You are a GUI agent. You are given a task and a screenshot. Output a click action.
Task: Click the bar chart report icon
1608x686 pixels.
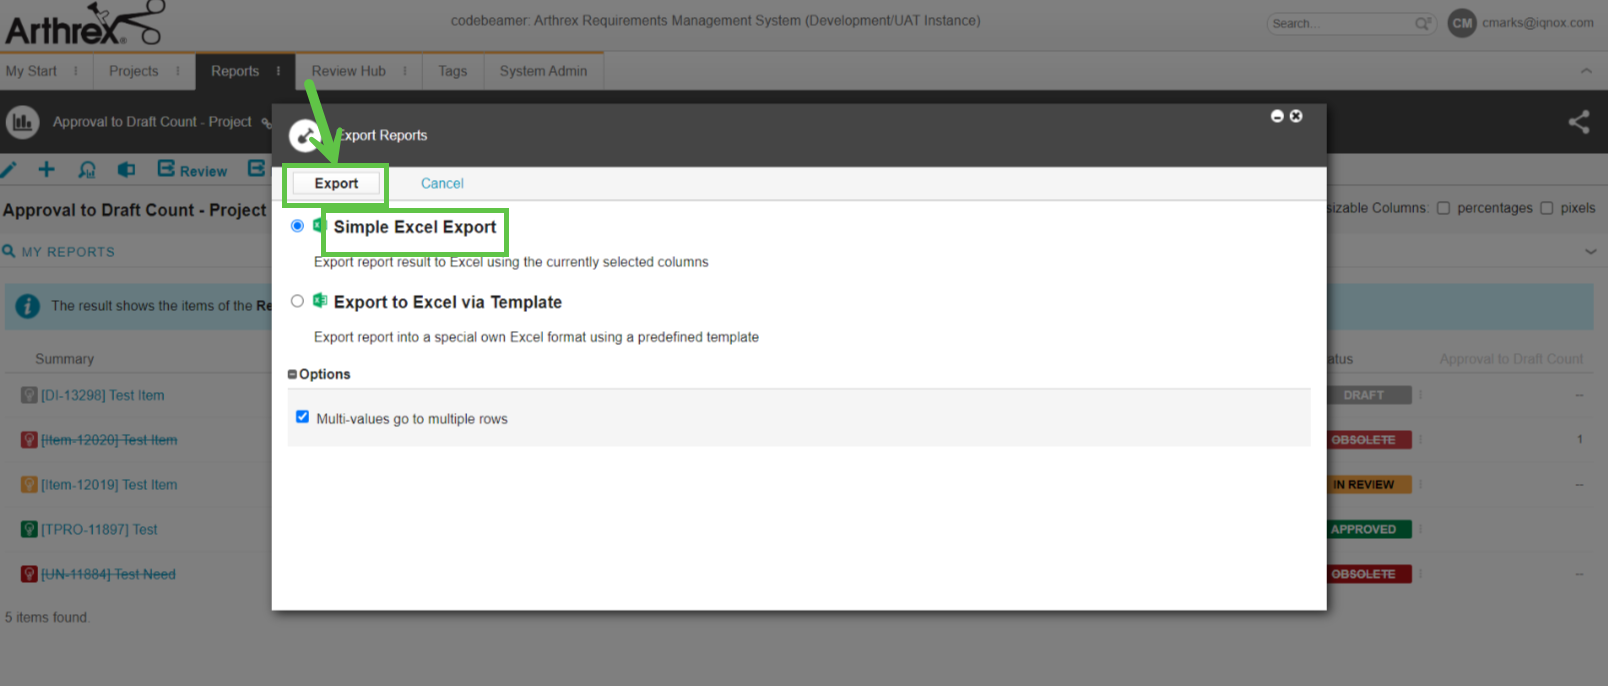pos(22,122)
